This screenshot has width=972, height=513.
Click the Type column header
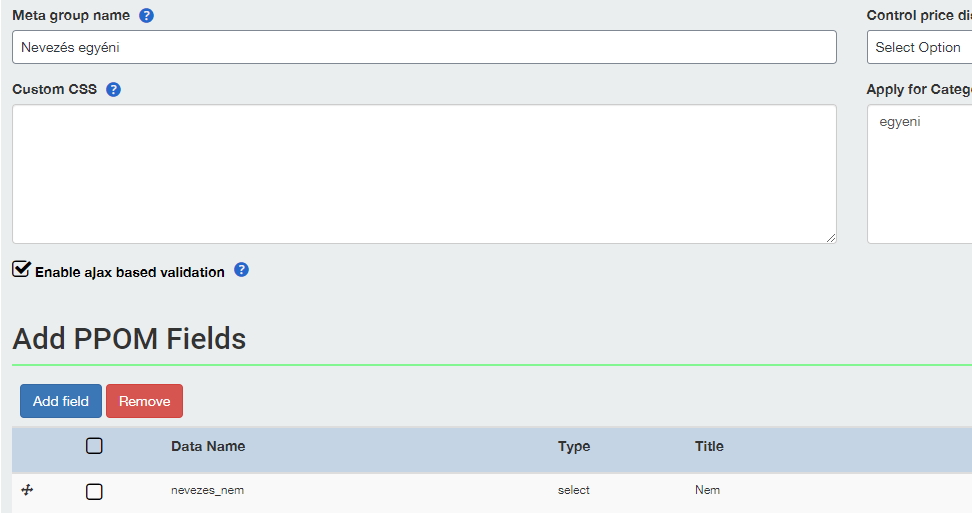click(574, 446)
